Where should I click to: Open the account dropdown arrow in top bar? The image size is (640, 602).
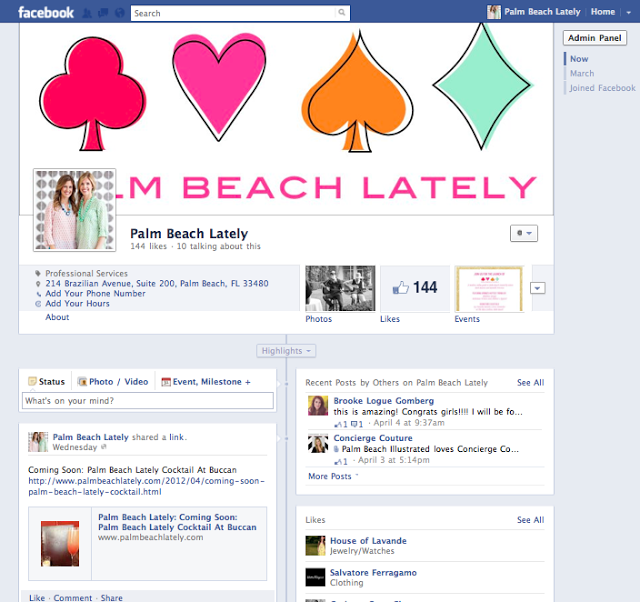coord(629,13)
